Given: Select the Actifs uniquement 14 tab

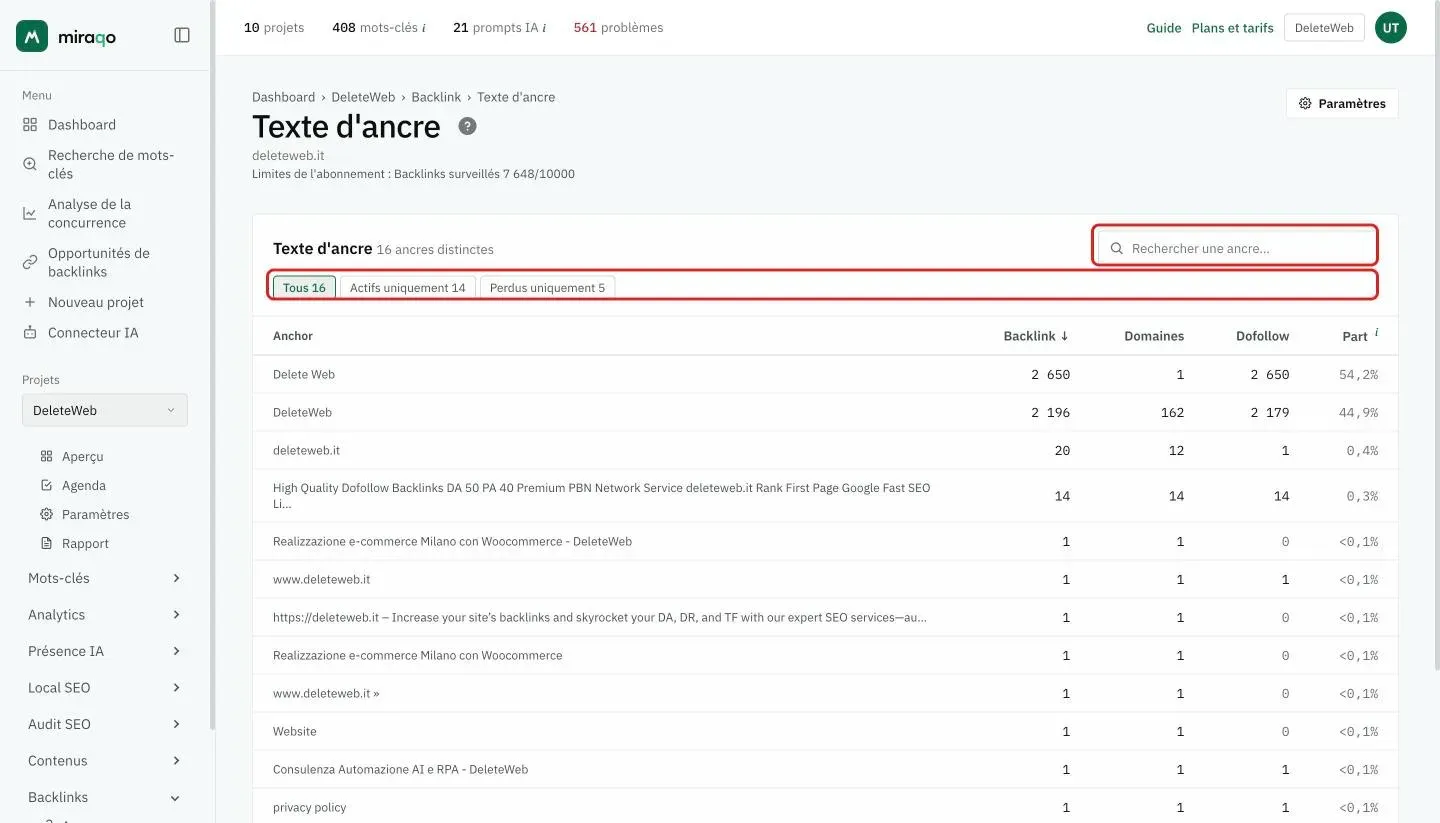Looking at the screenshot, I should [x=408, y=288].
